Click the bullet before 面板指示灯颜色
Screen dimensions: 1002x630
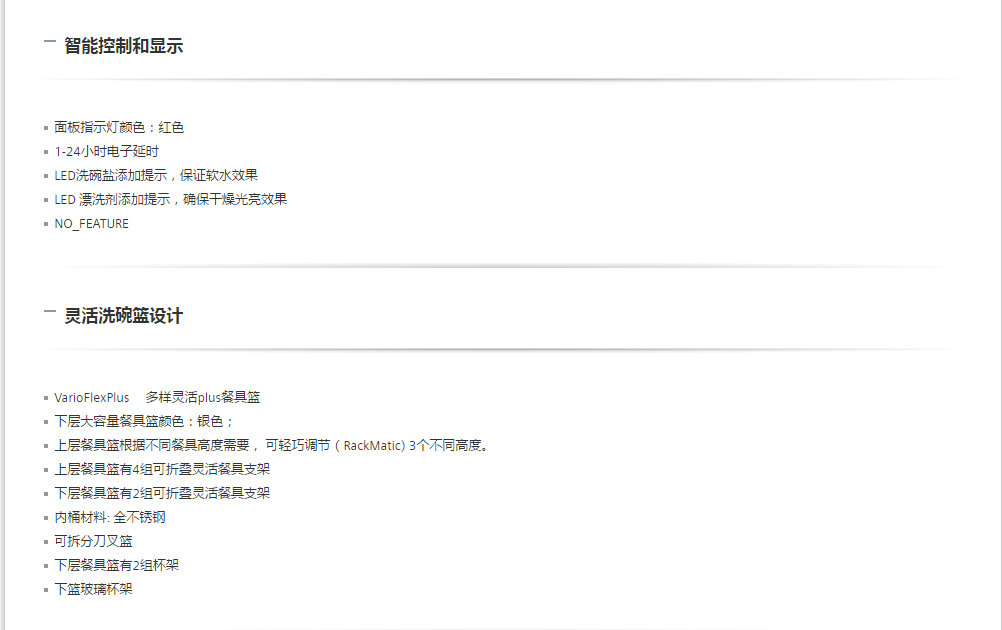coord(46,128)
